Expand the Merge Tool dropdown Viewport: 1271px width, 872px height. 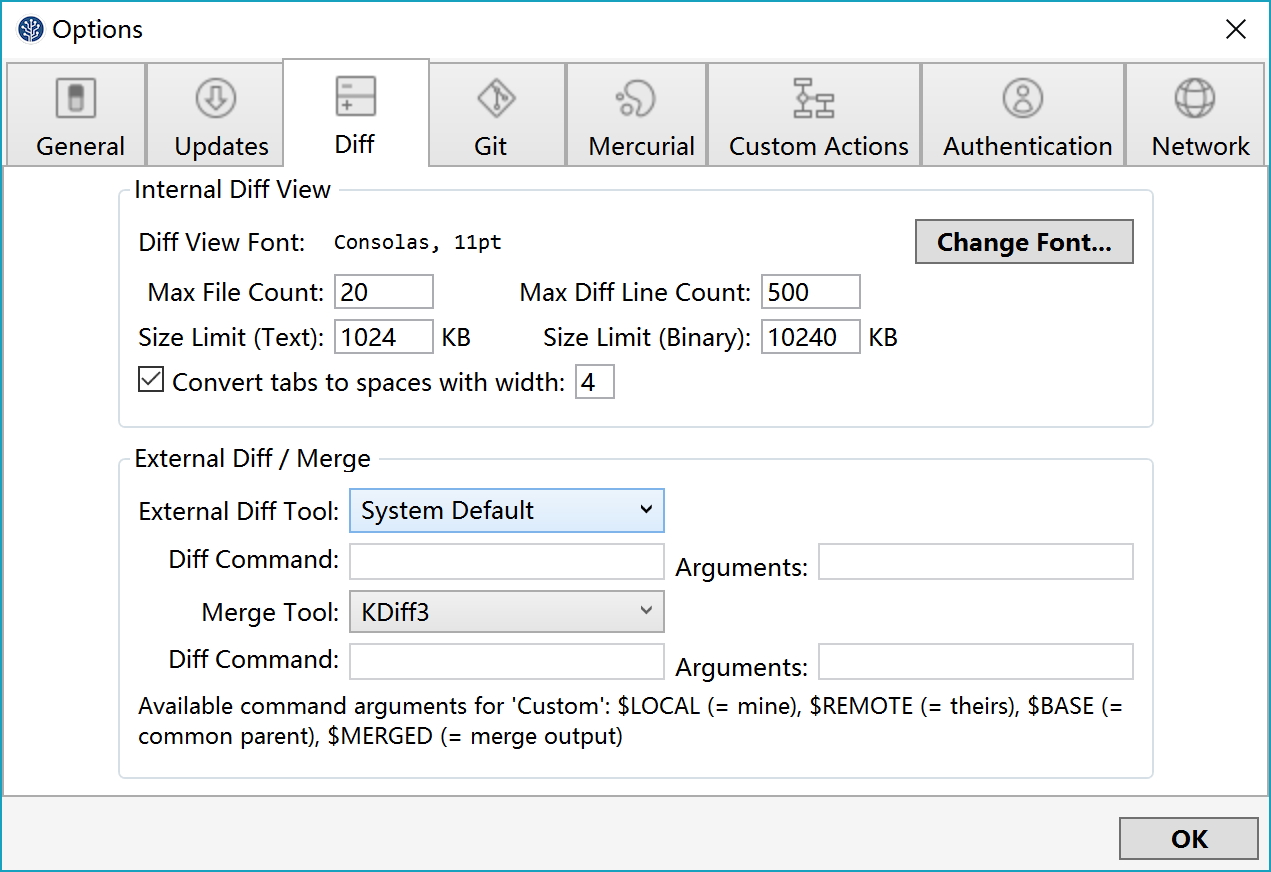[x=506, y=612]
